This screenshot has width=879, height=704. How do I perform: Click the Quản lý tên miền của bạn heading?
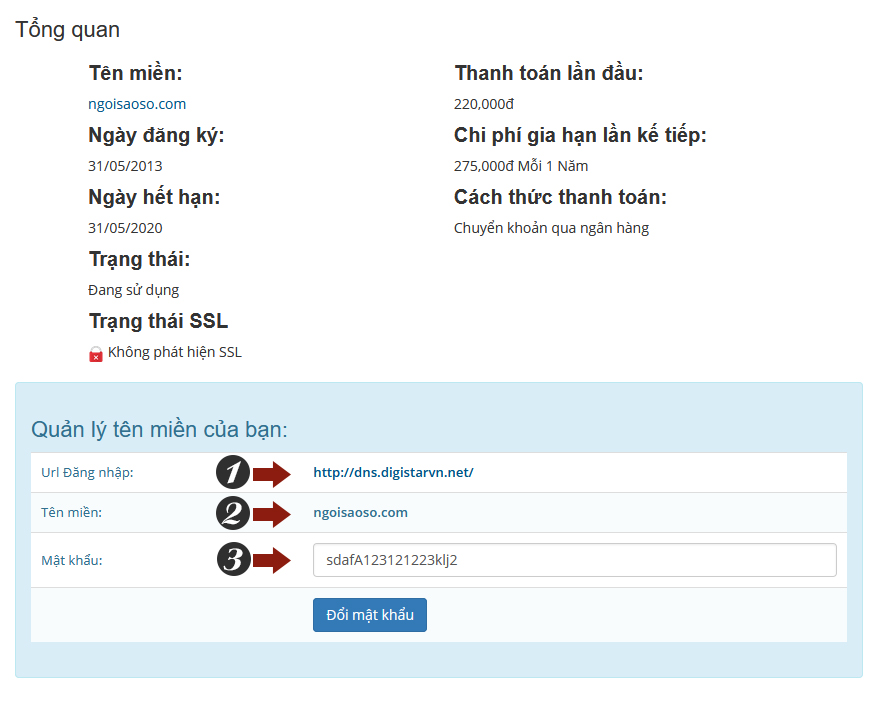(x=160, y=430)
